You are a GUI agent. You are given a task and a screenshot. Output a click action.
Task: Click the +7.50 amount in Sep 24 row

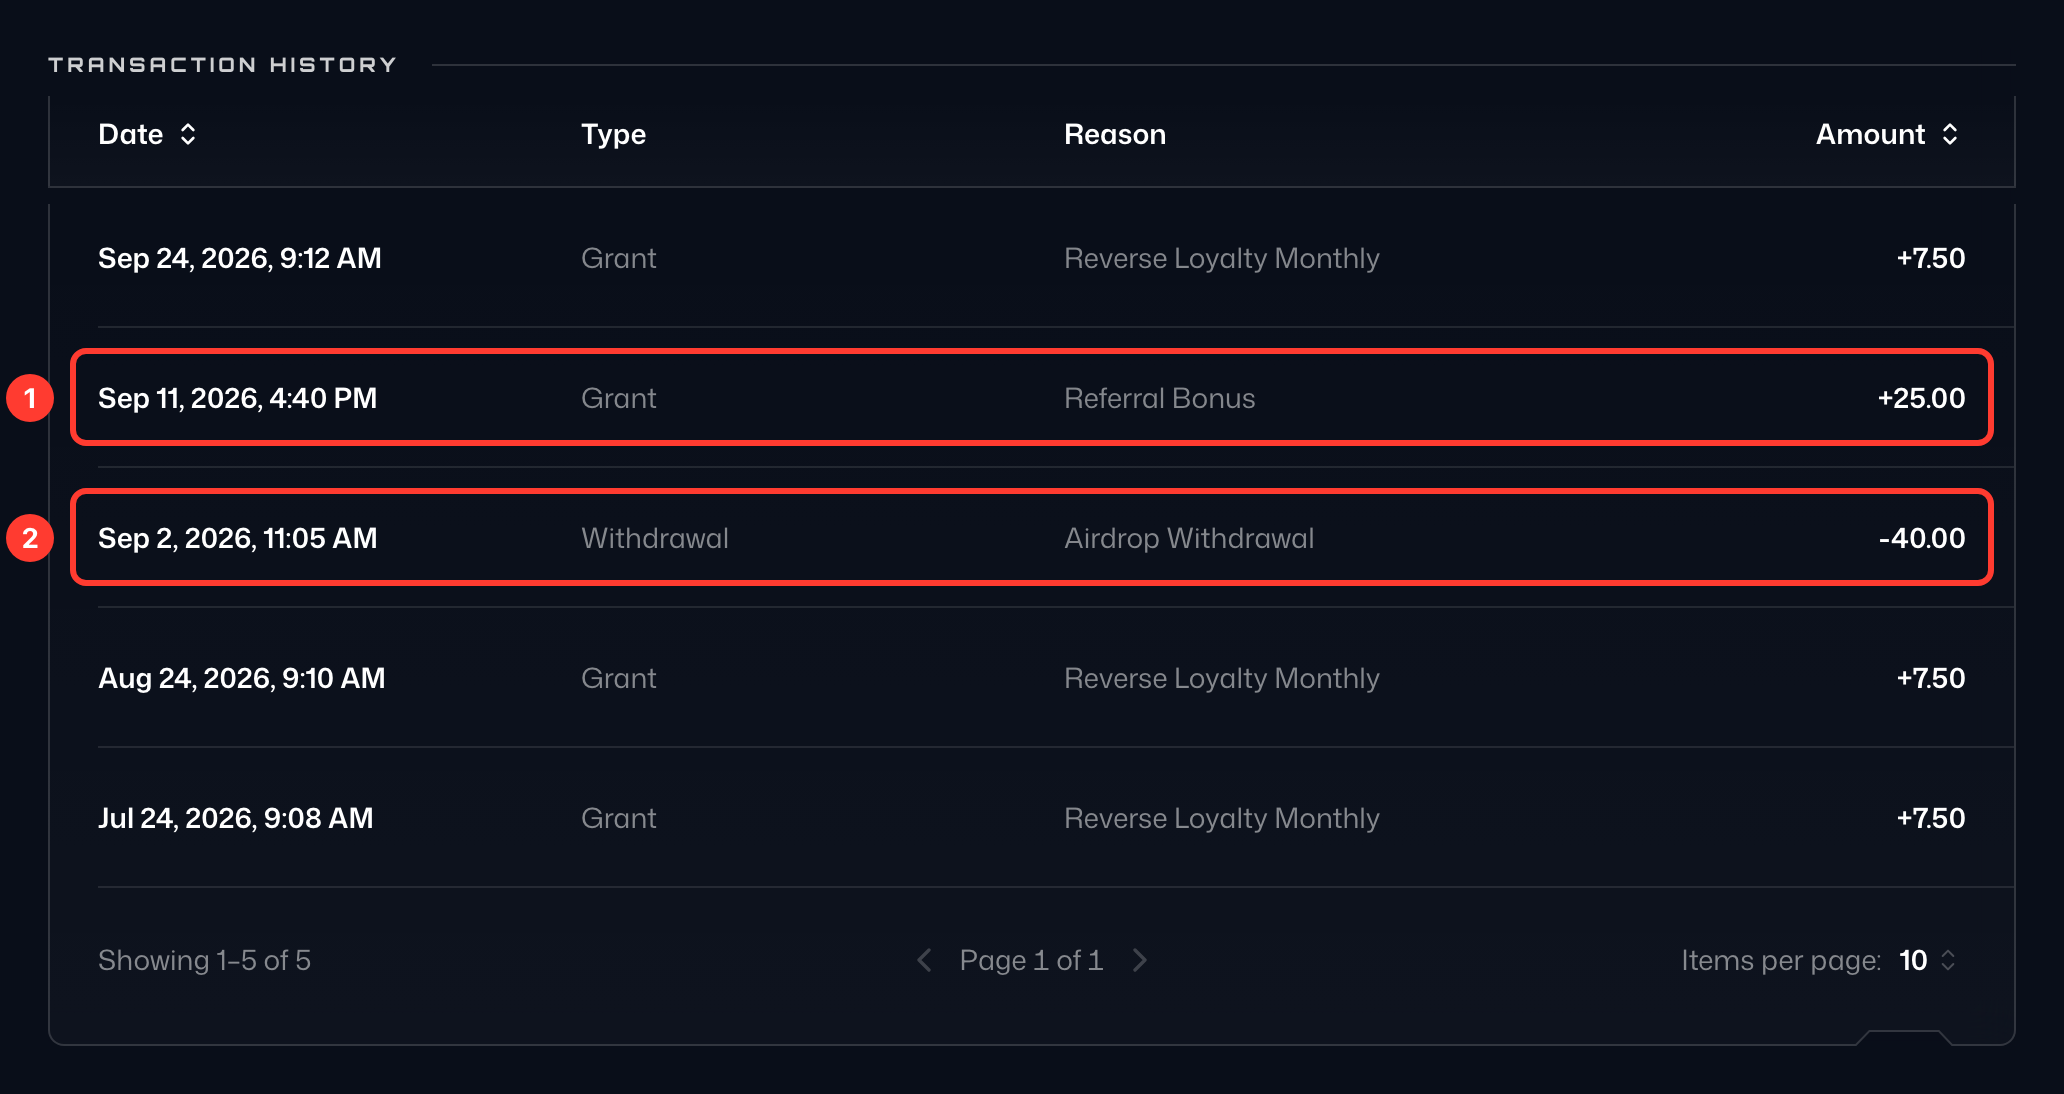pos(1931,258)
